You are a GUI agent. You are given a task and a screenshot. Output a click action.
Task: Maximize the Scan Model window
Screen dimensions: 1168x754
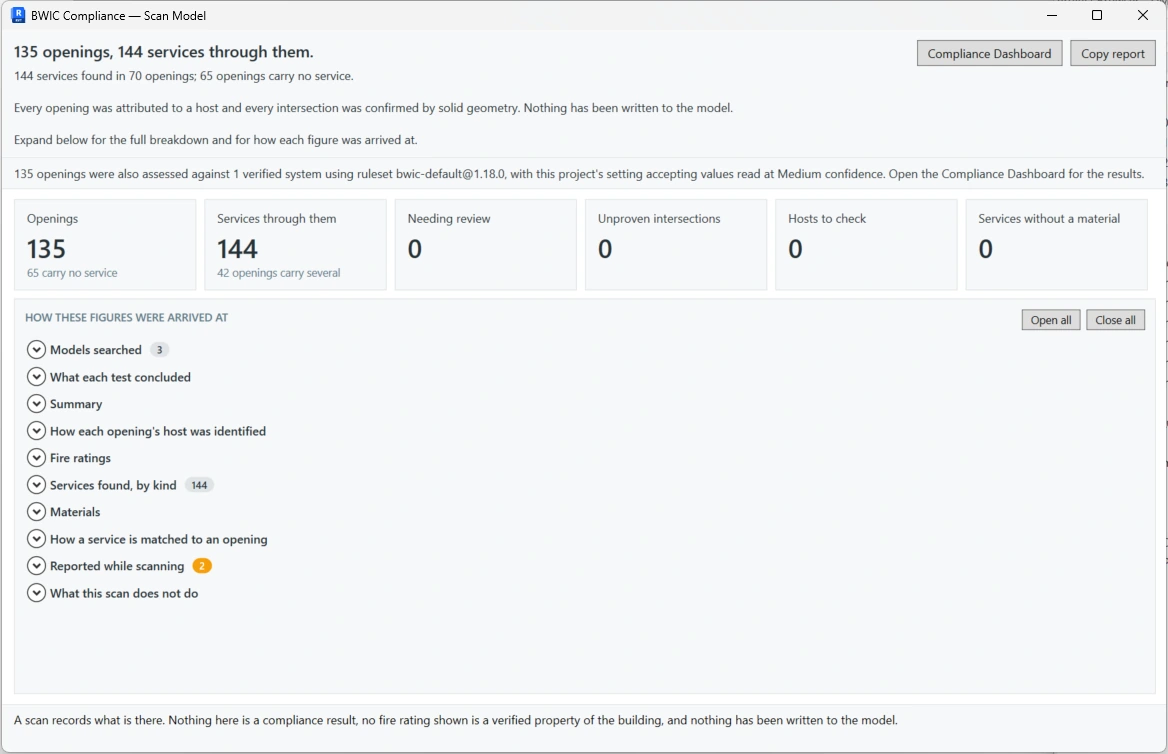pos(1096,15)
